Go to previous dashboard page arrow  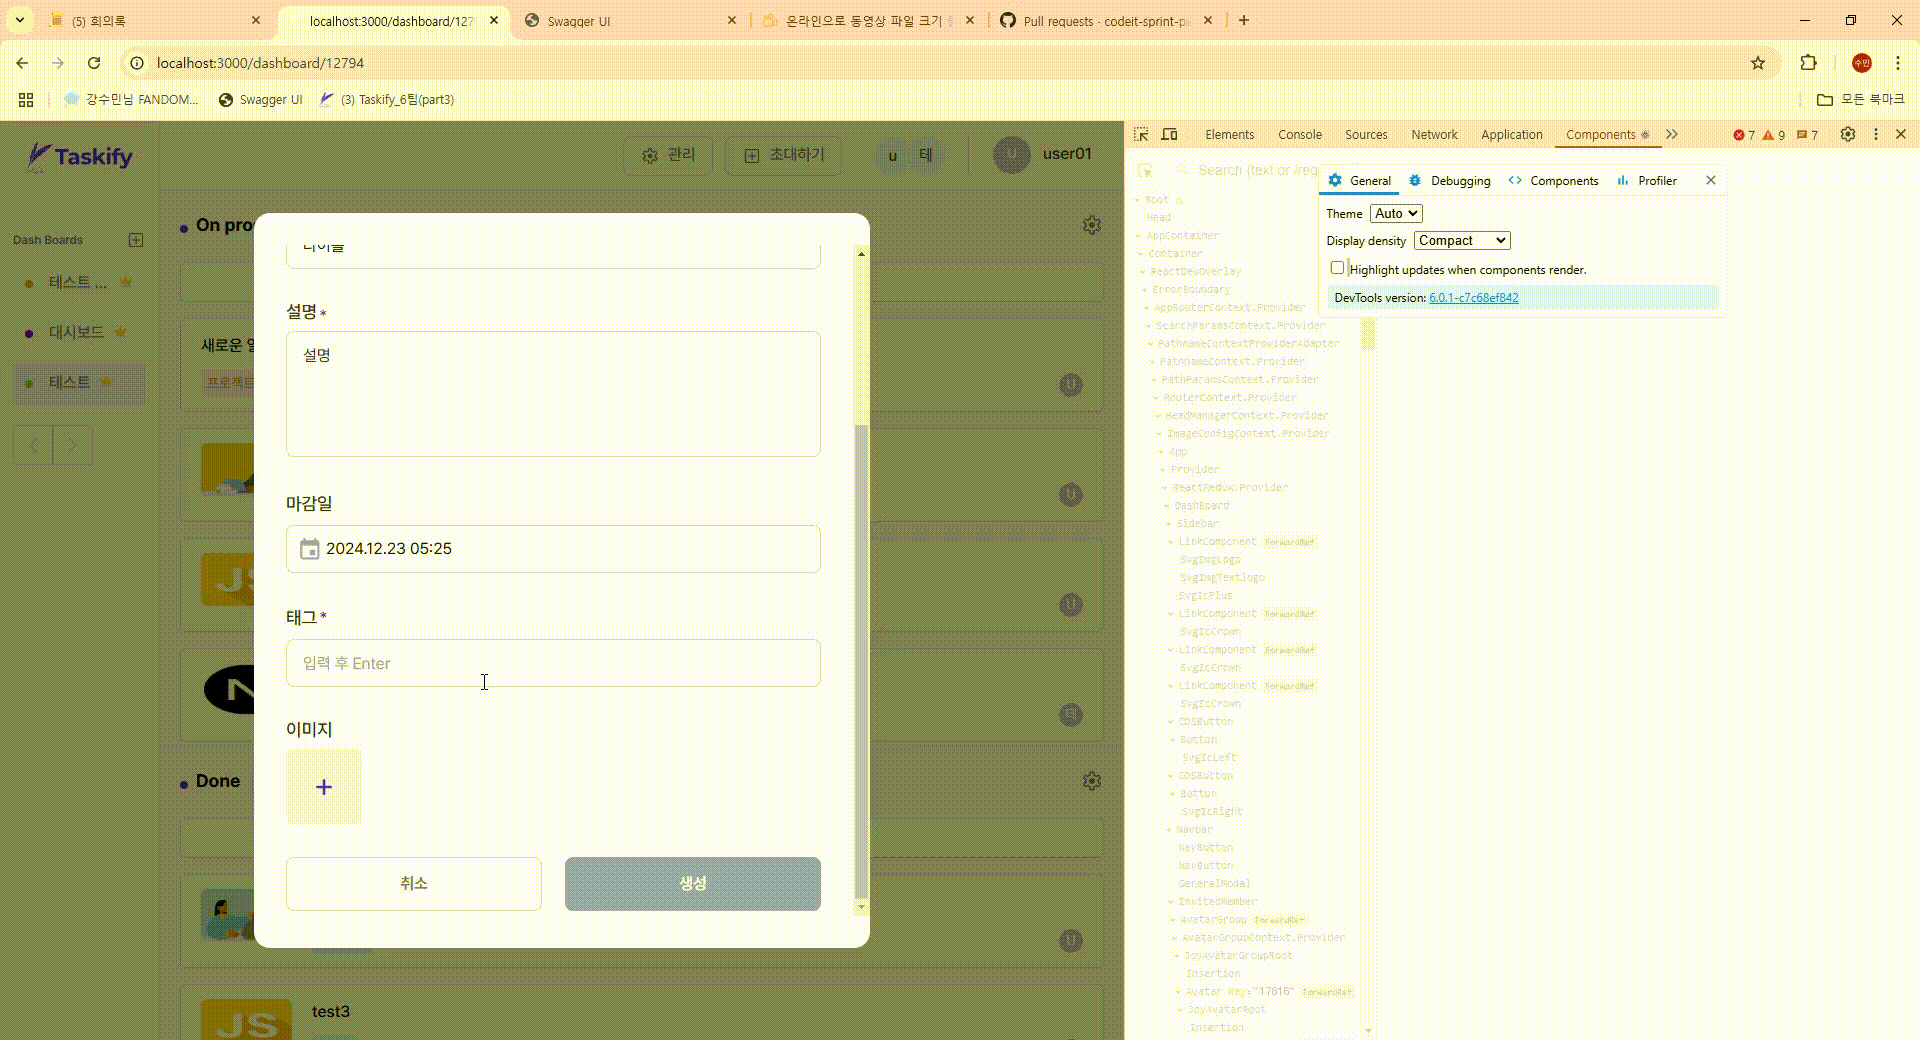(x=33, y=445)
